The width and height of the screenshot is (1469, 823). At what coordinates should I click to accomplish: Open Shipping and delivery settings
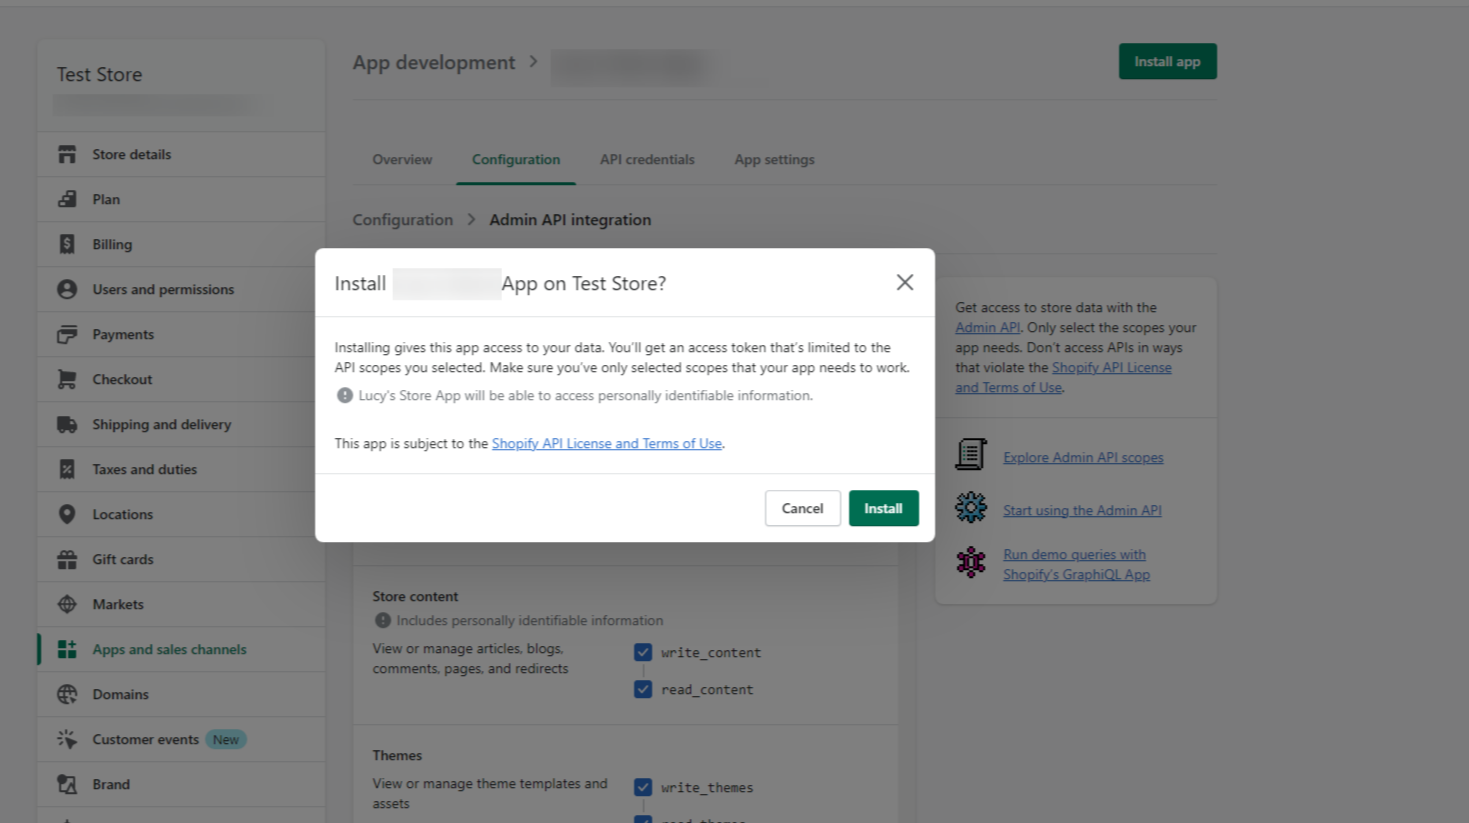pos(181,424)
